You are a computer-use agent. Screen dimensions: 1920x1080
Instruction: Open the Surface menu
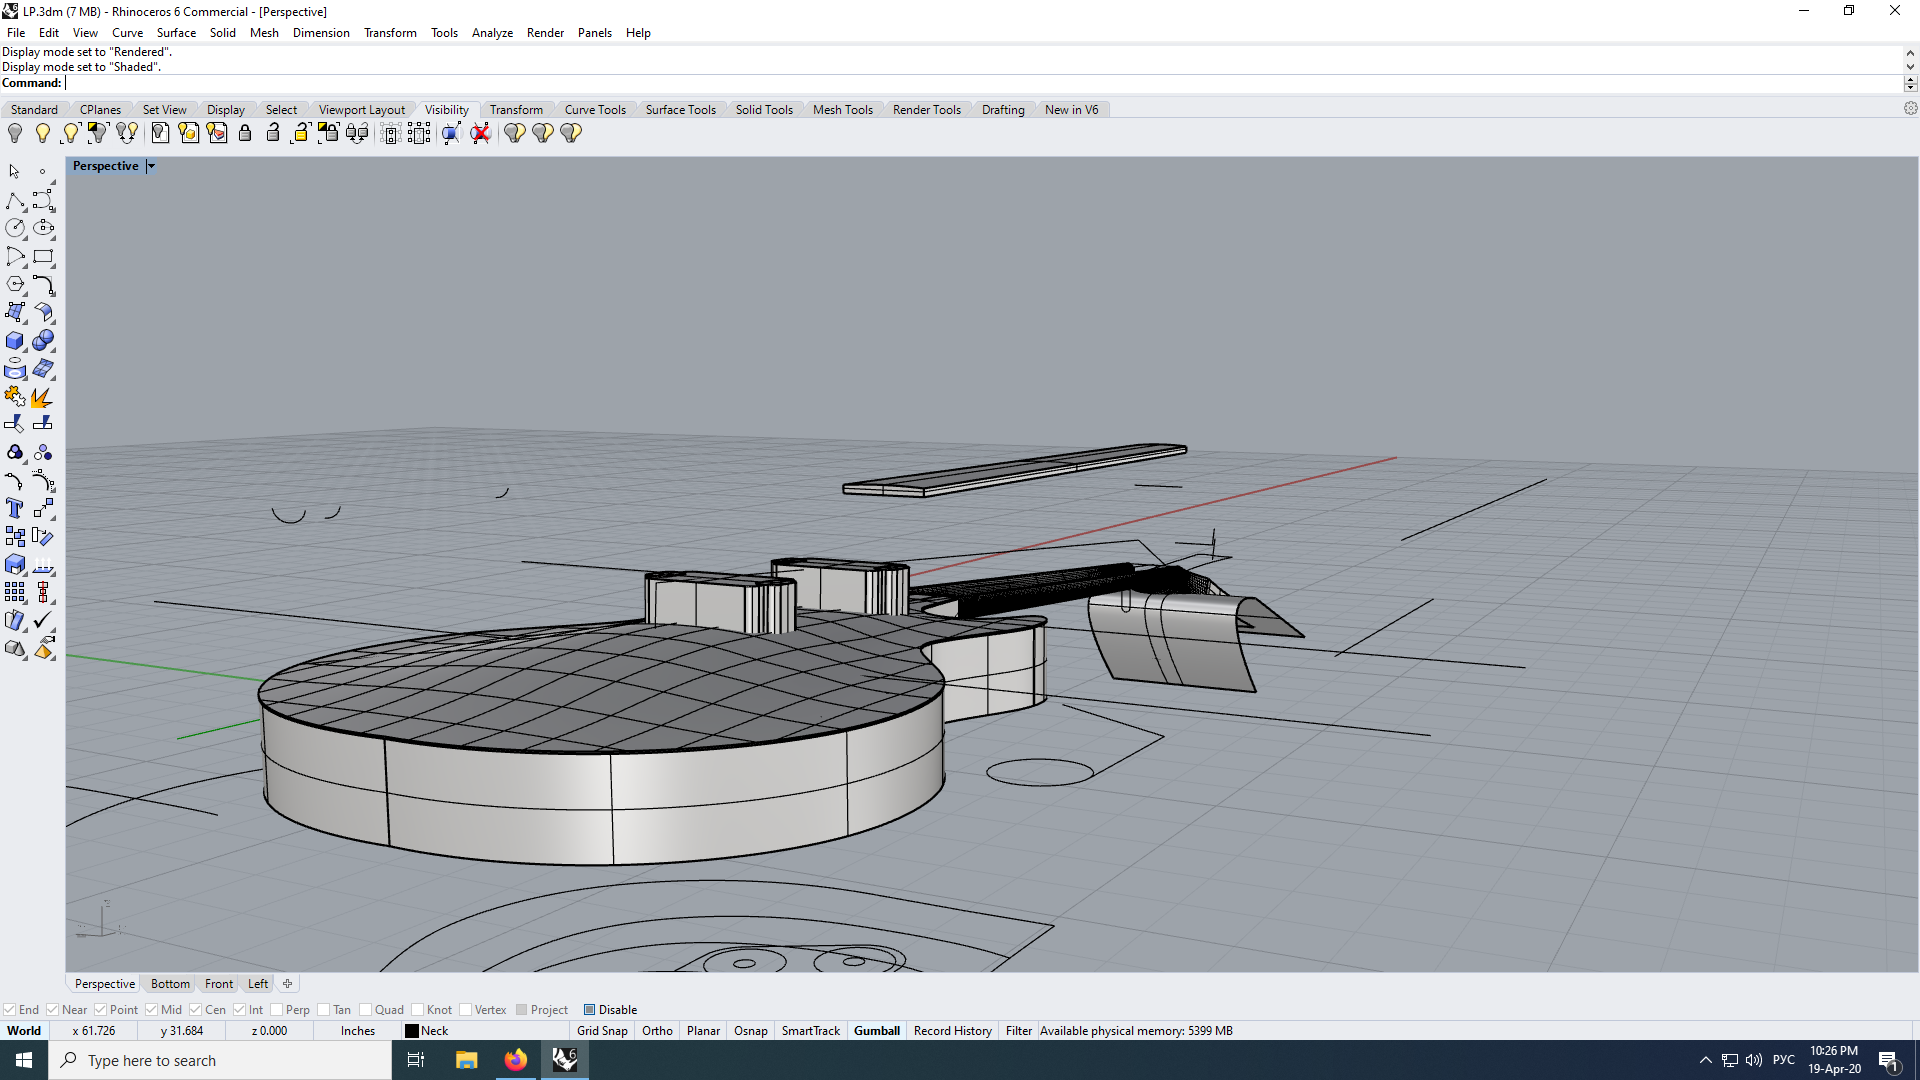176,33
